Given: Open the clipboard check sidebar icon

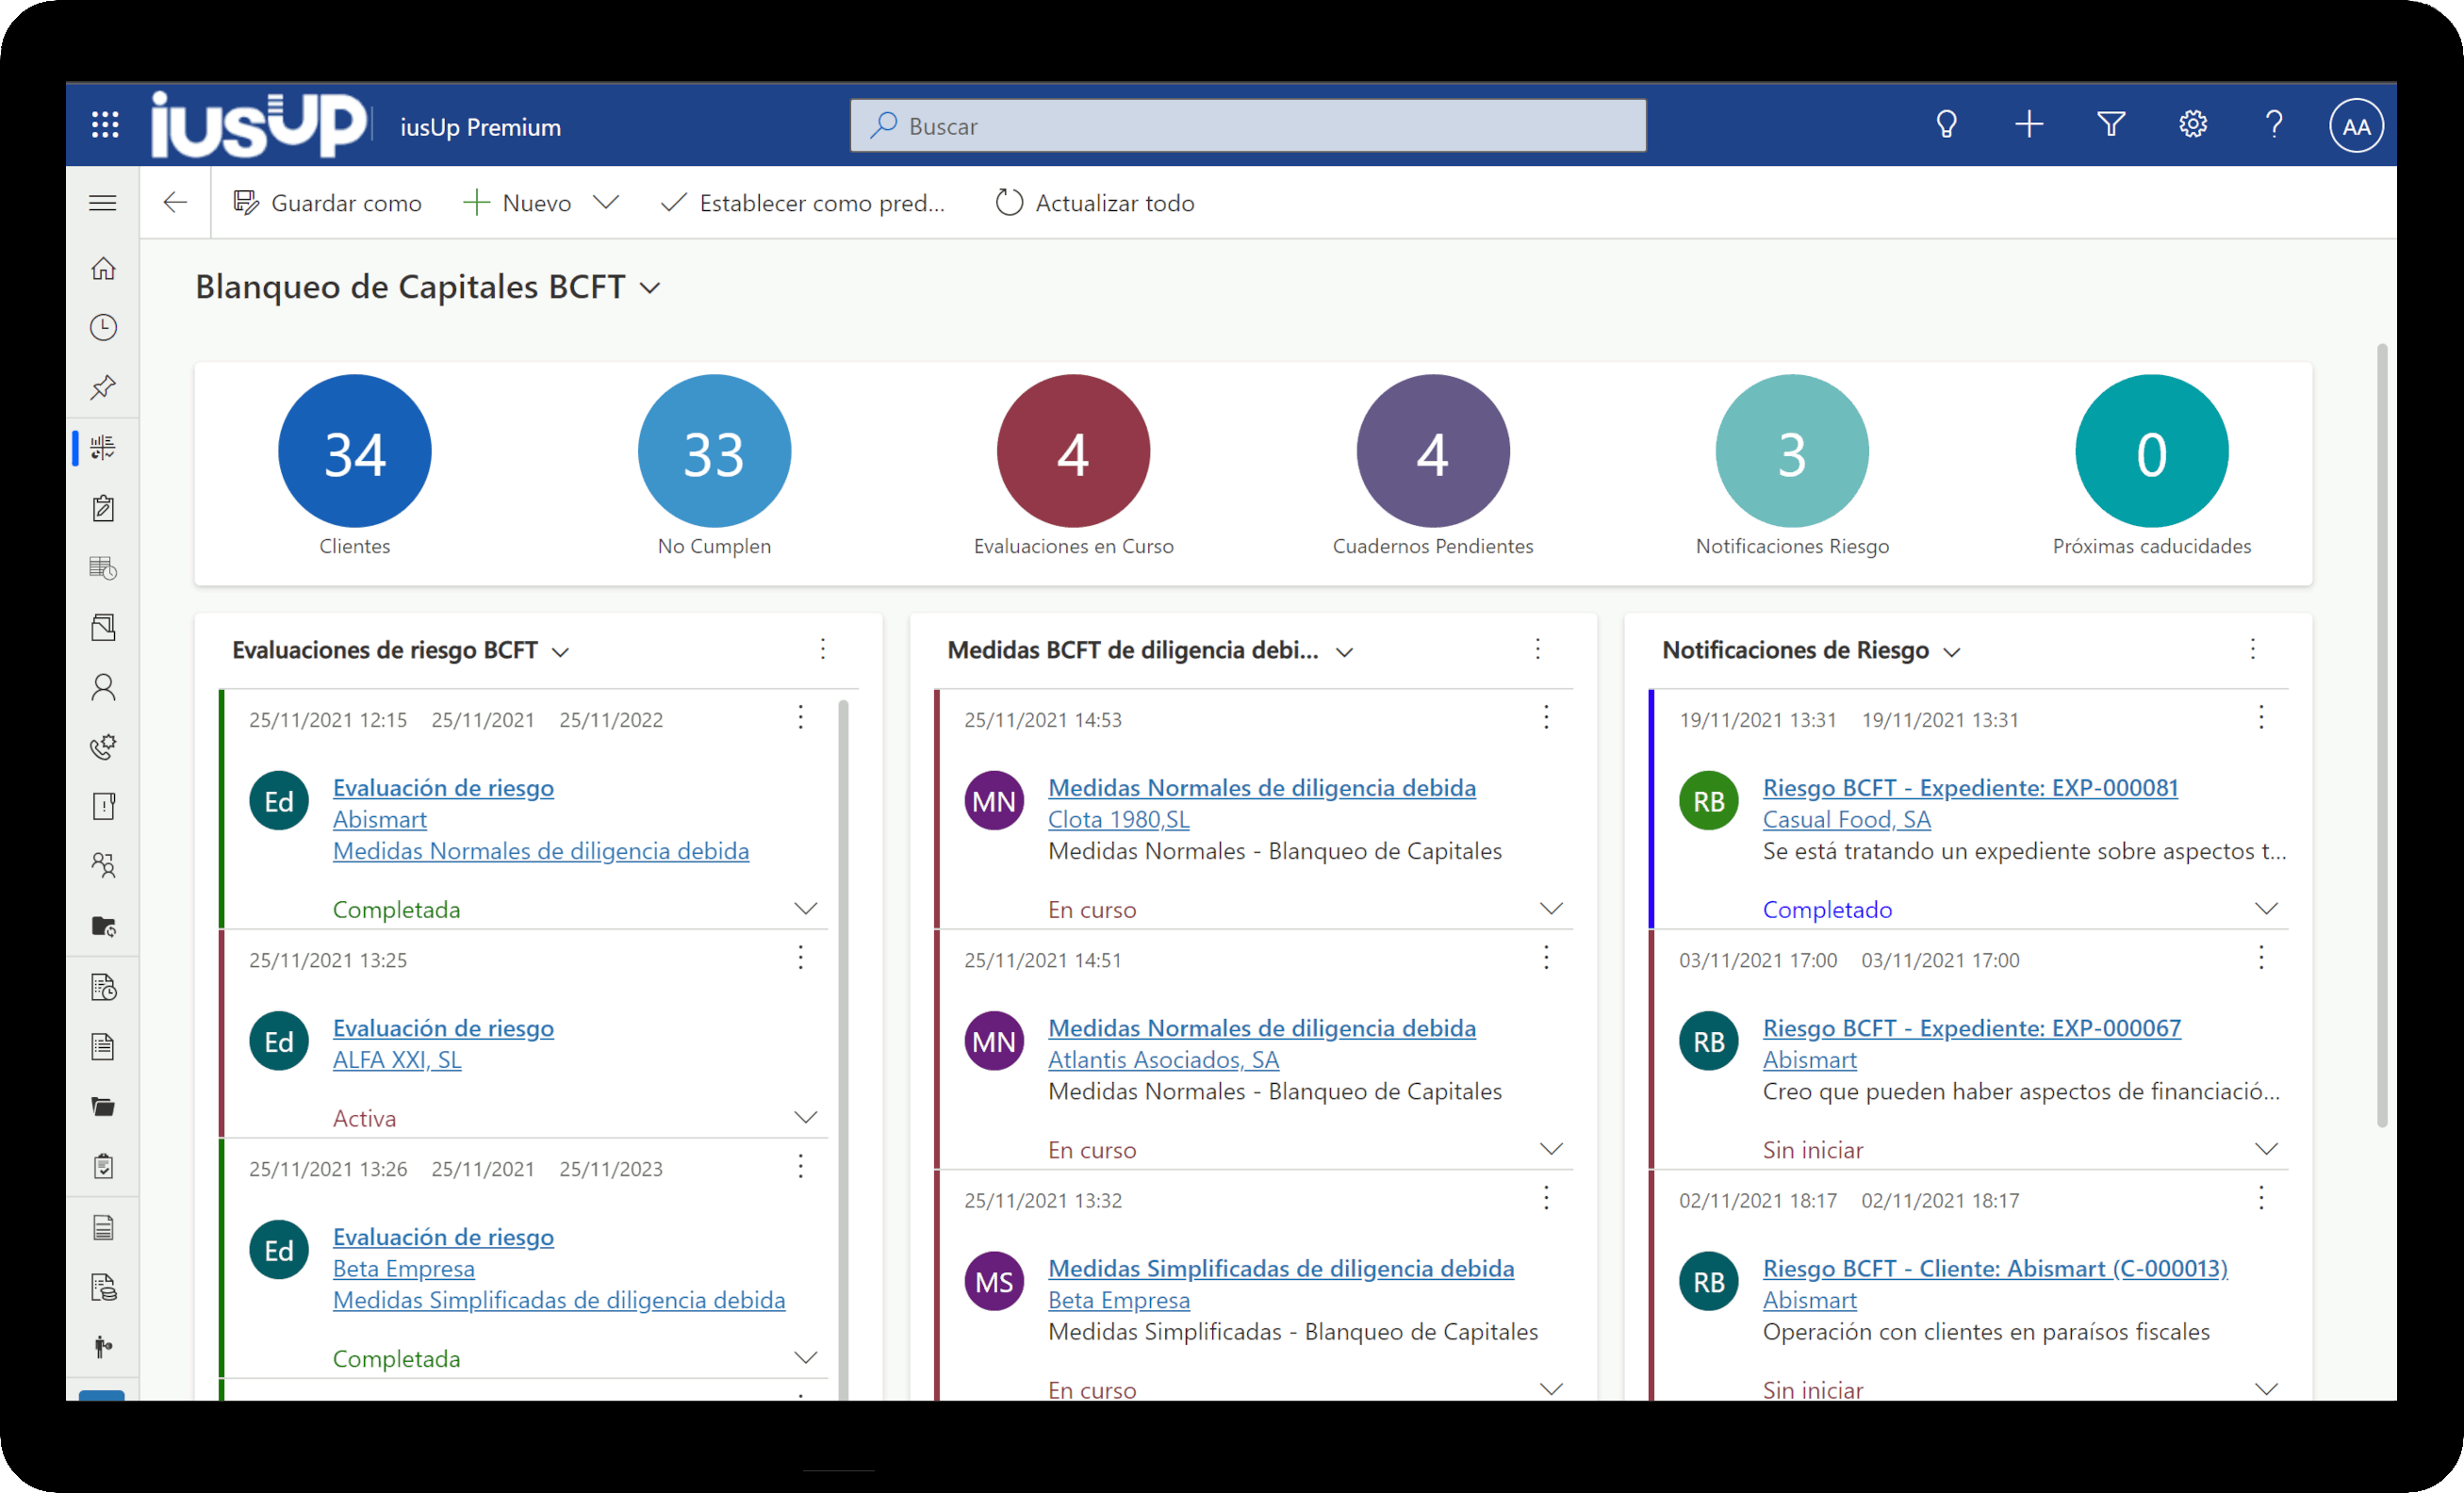Looking at the screenshot, I should (x=103, y=1166).
